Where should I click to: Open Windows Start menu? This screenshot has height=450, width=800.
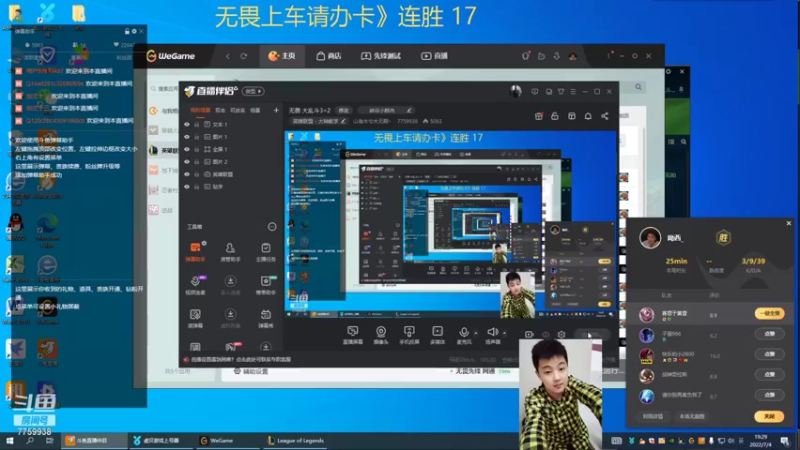point(10,440)
